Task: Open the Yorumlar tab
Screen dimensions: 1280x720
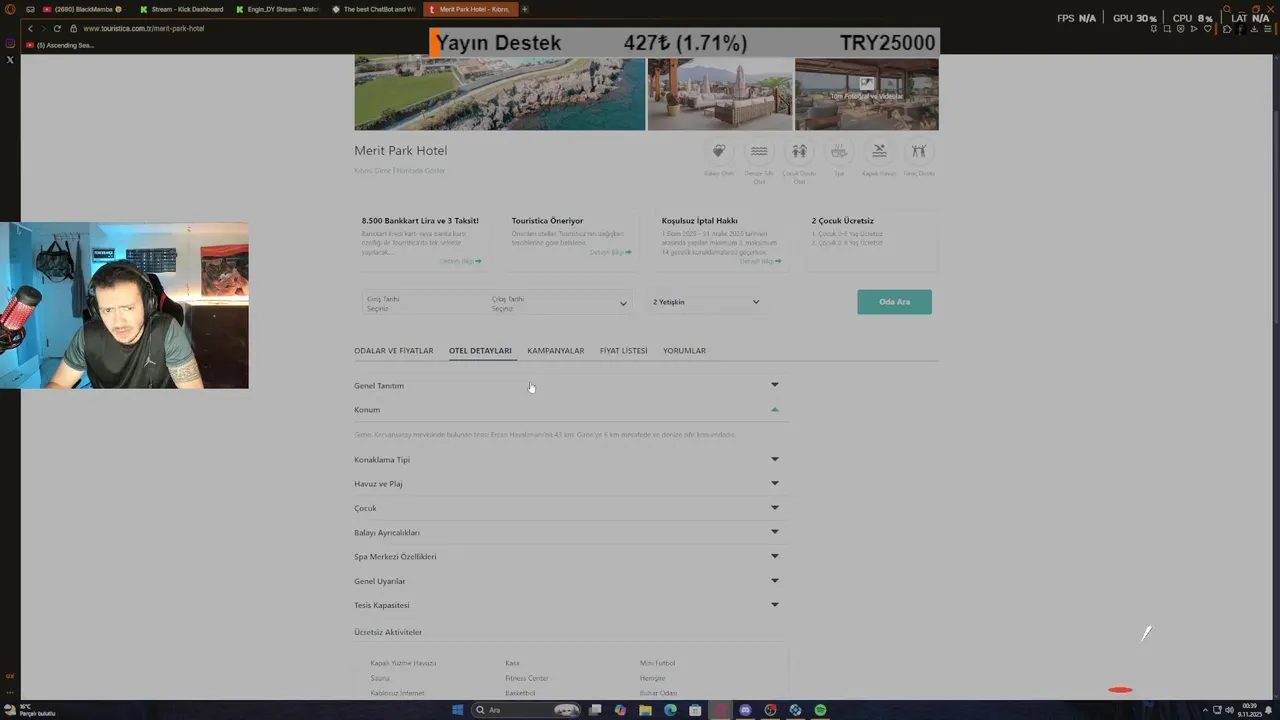Action: (x=684, y=351)
